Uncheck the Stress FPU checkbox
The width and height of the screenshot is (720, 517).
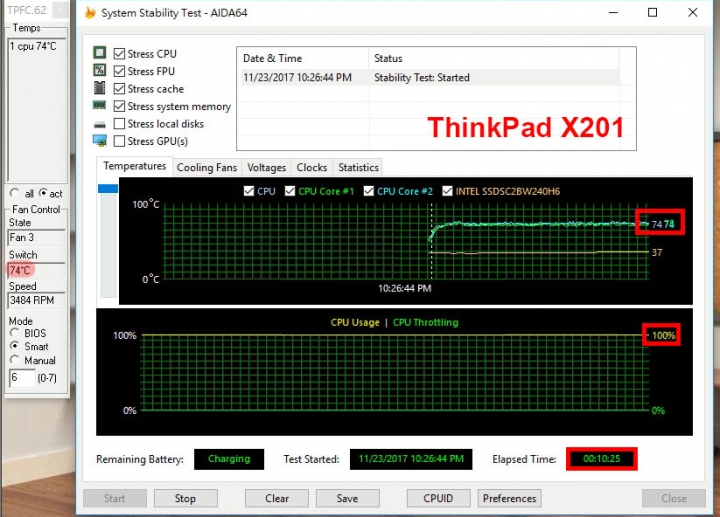(x=119, y=71)
